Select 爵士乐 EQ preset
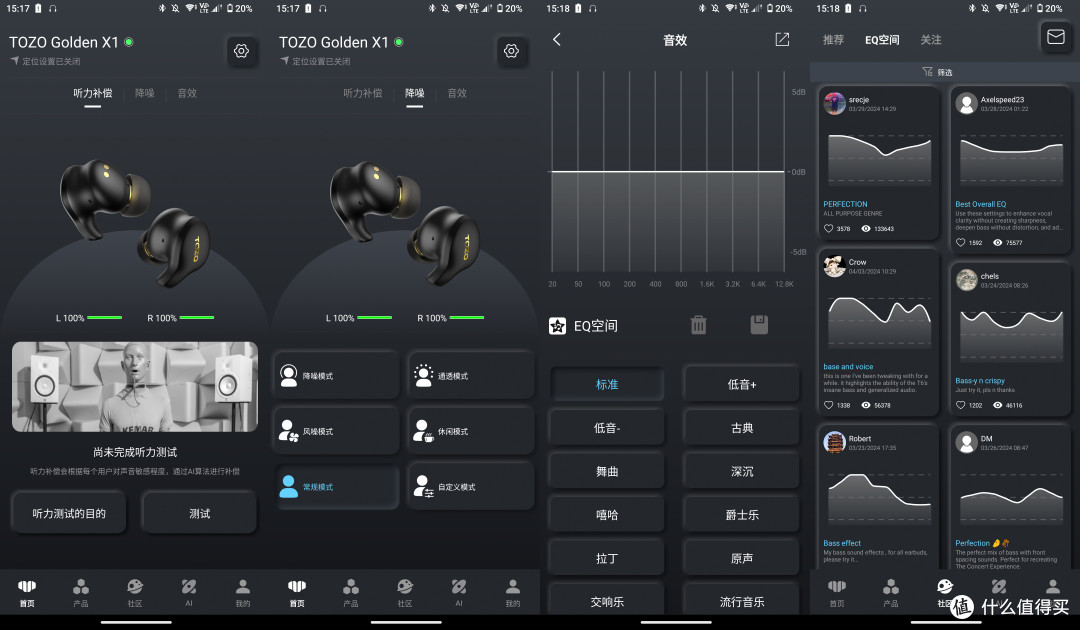This screenshot has height=630, width=1080. pyautogui.click(x=742, y=514)
